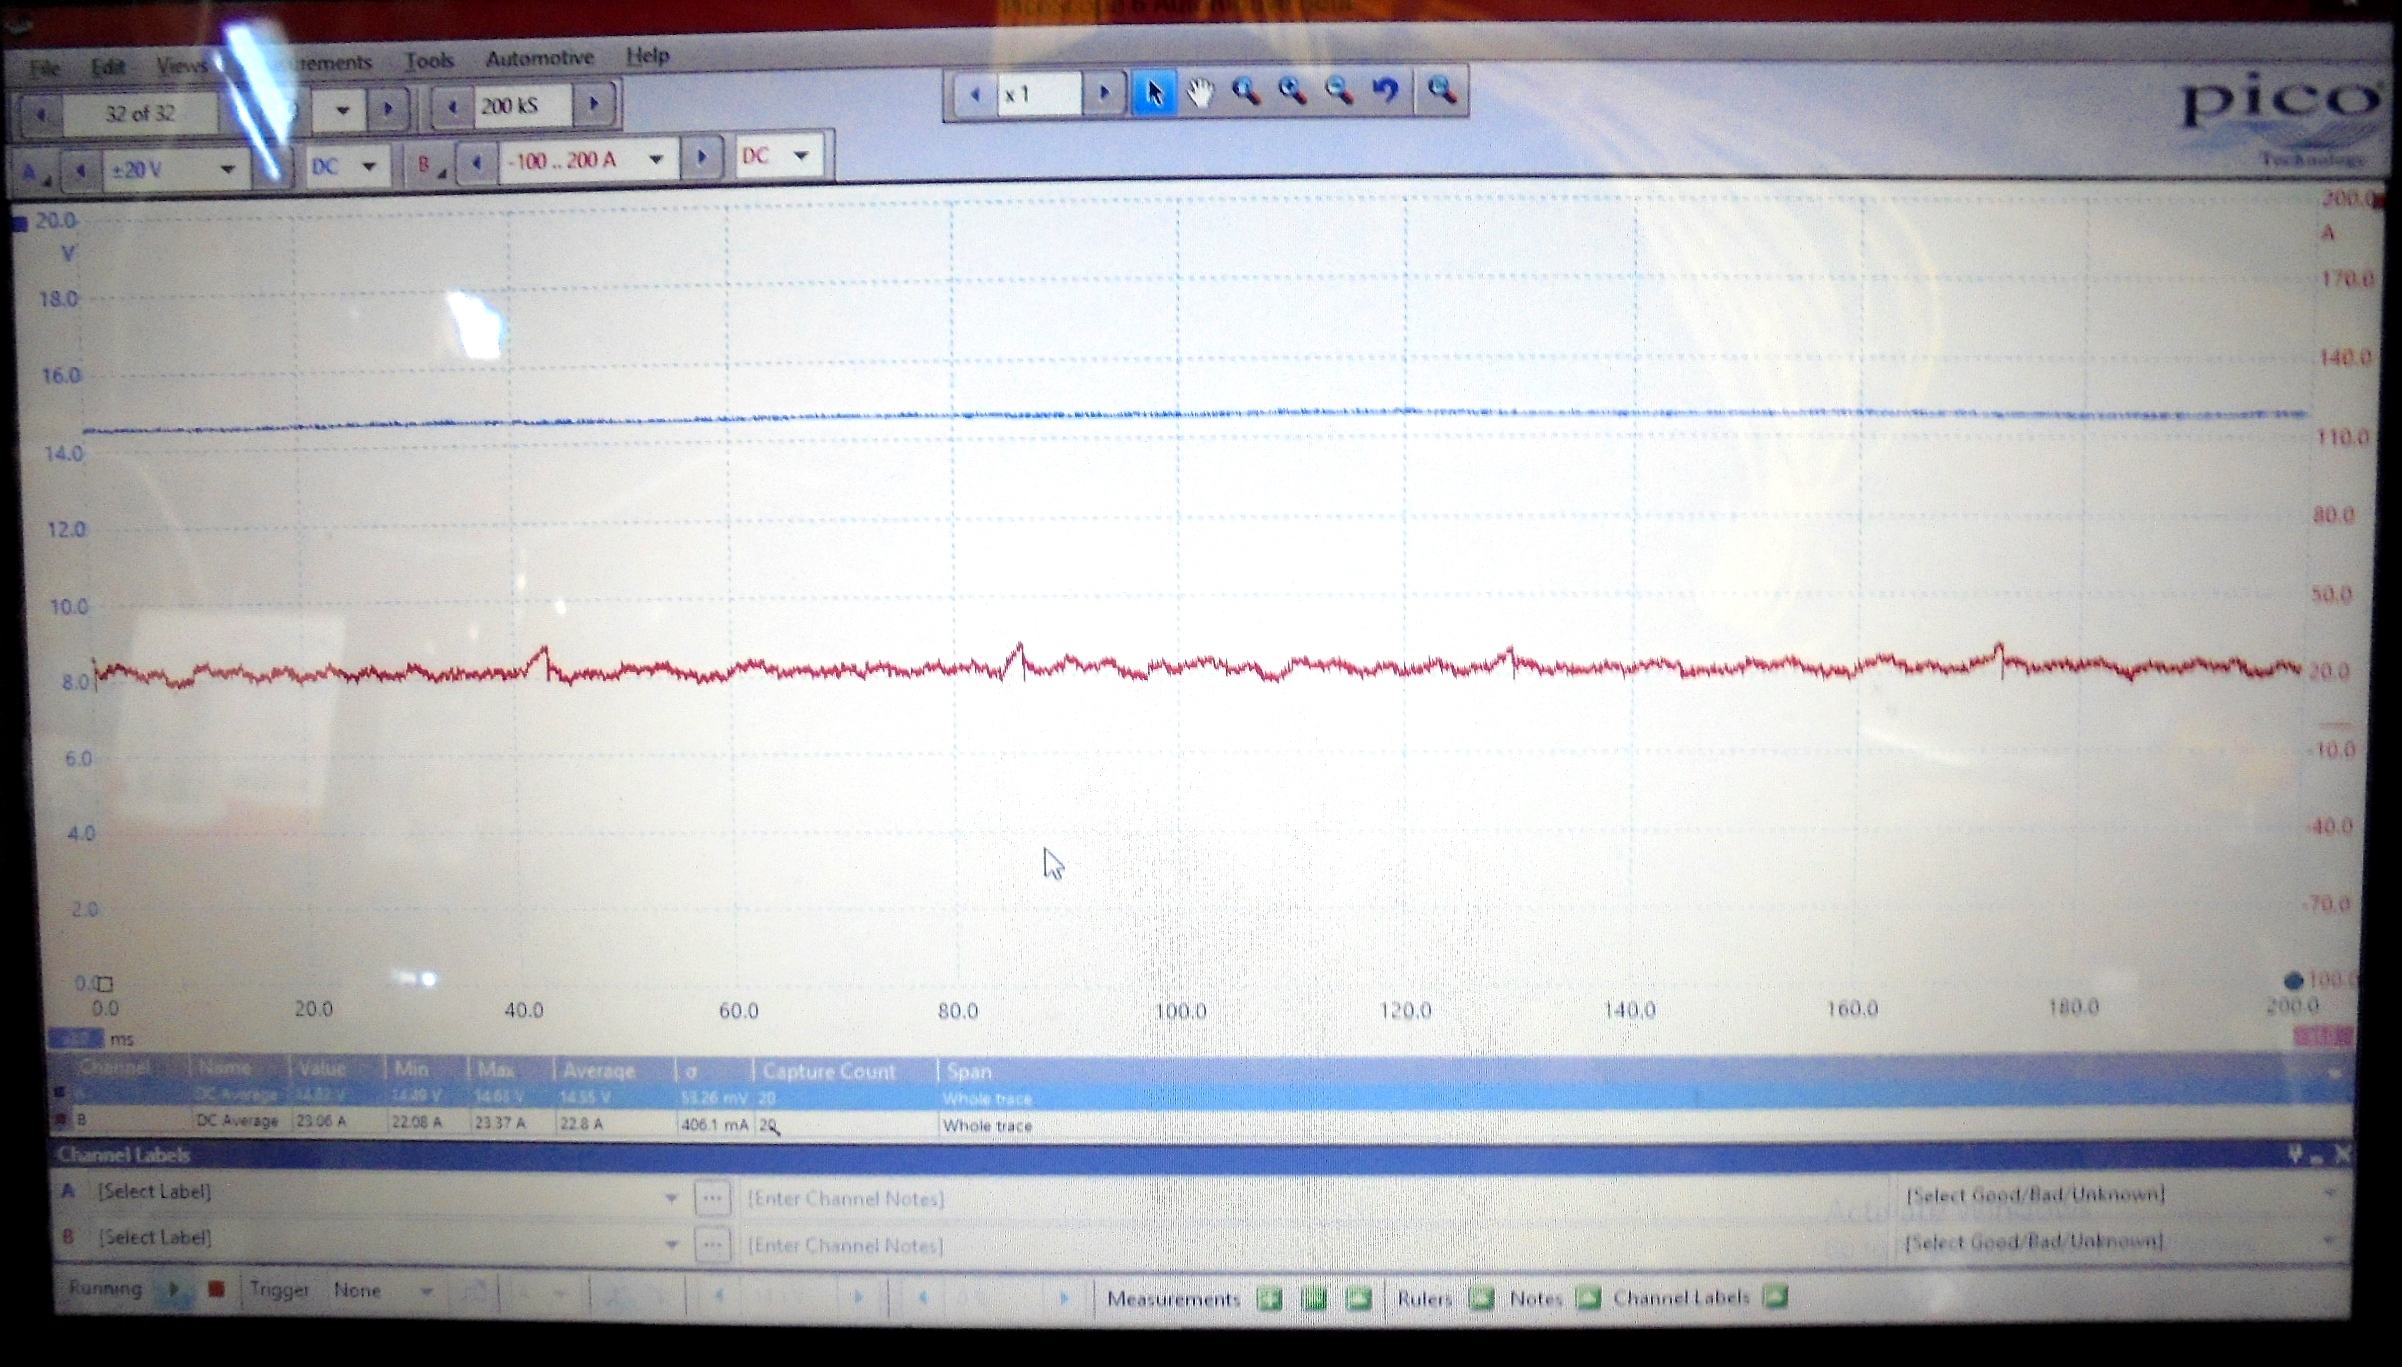Open channel A ±20 V range dropdown
This screenshot has height=1367, width=2402.
pyautogui.click(x=227, y=170)
